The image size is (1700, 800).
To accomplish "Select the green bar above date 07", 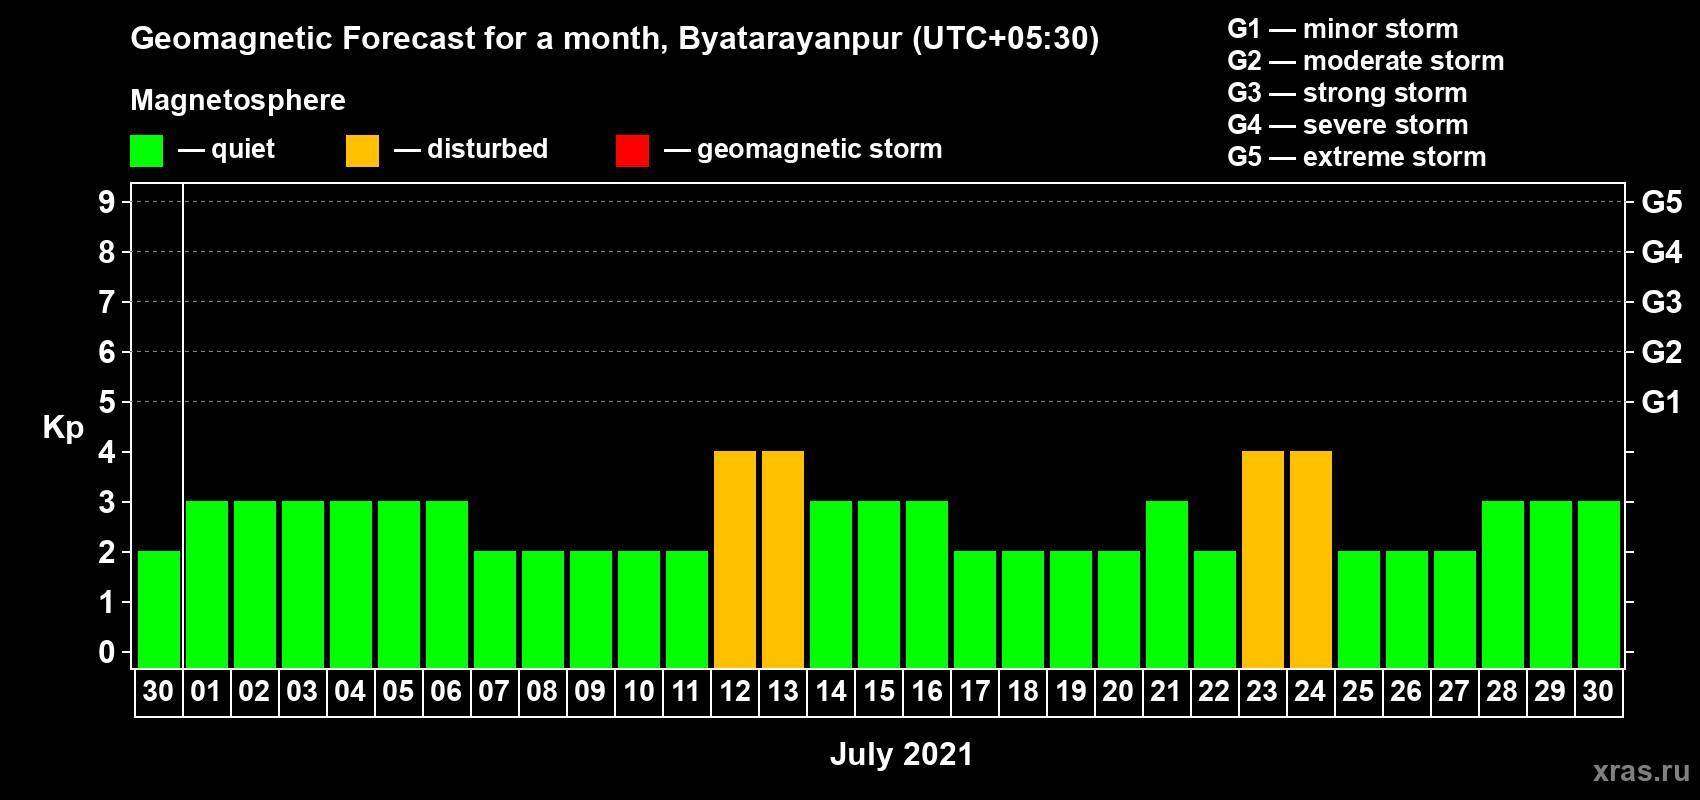I will pos(495,609).
